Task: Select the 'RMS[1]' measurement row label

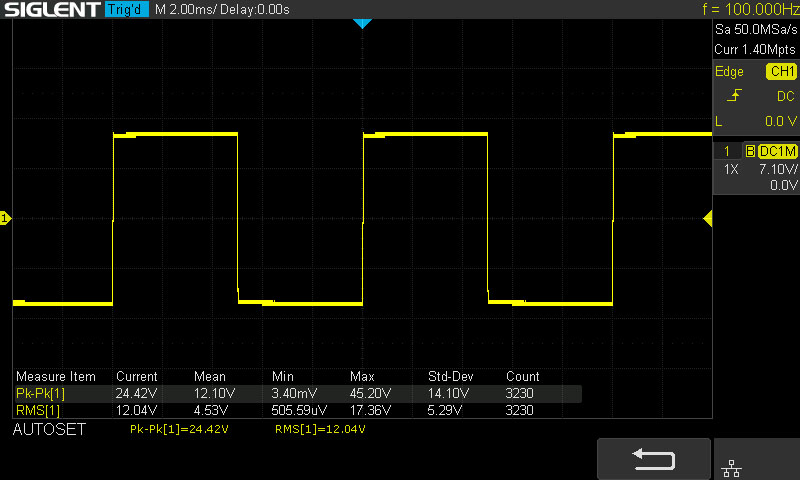Action: coord(38,411)
